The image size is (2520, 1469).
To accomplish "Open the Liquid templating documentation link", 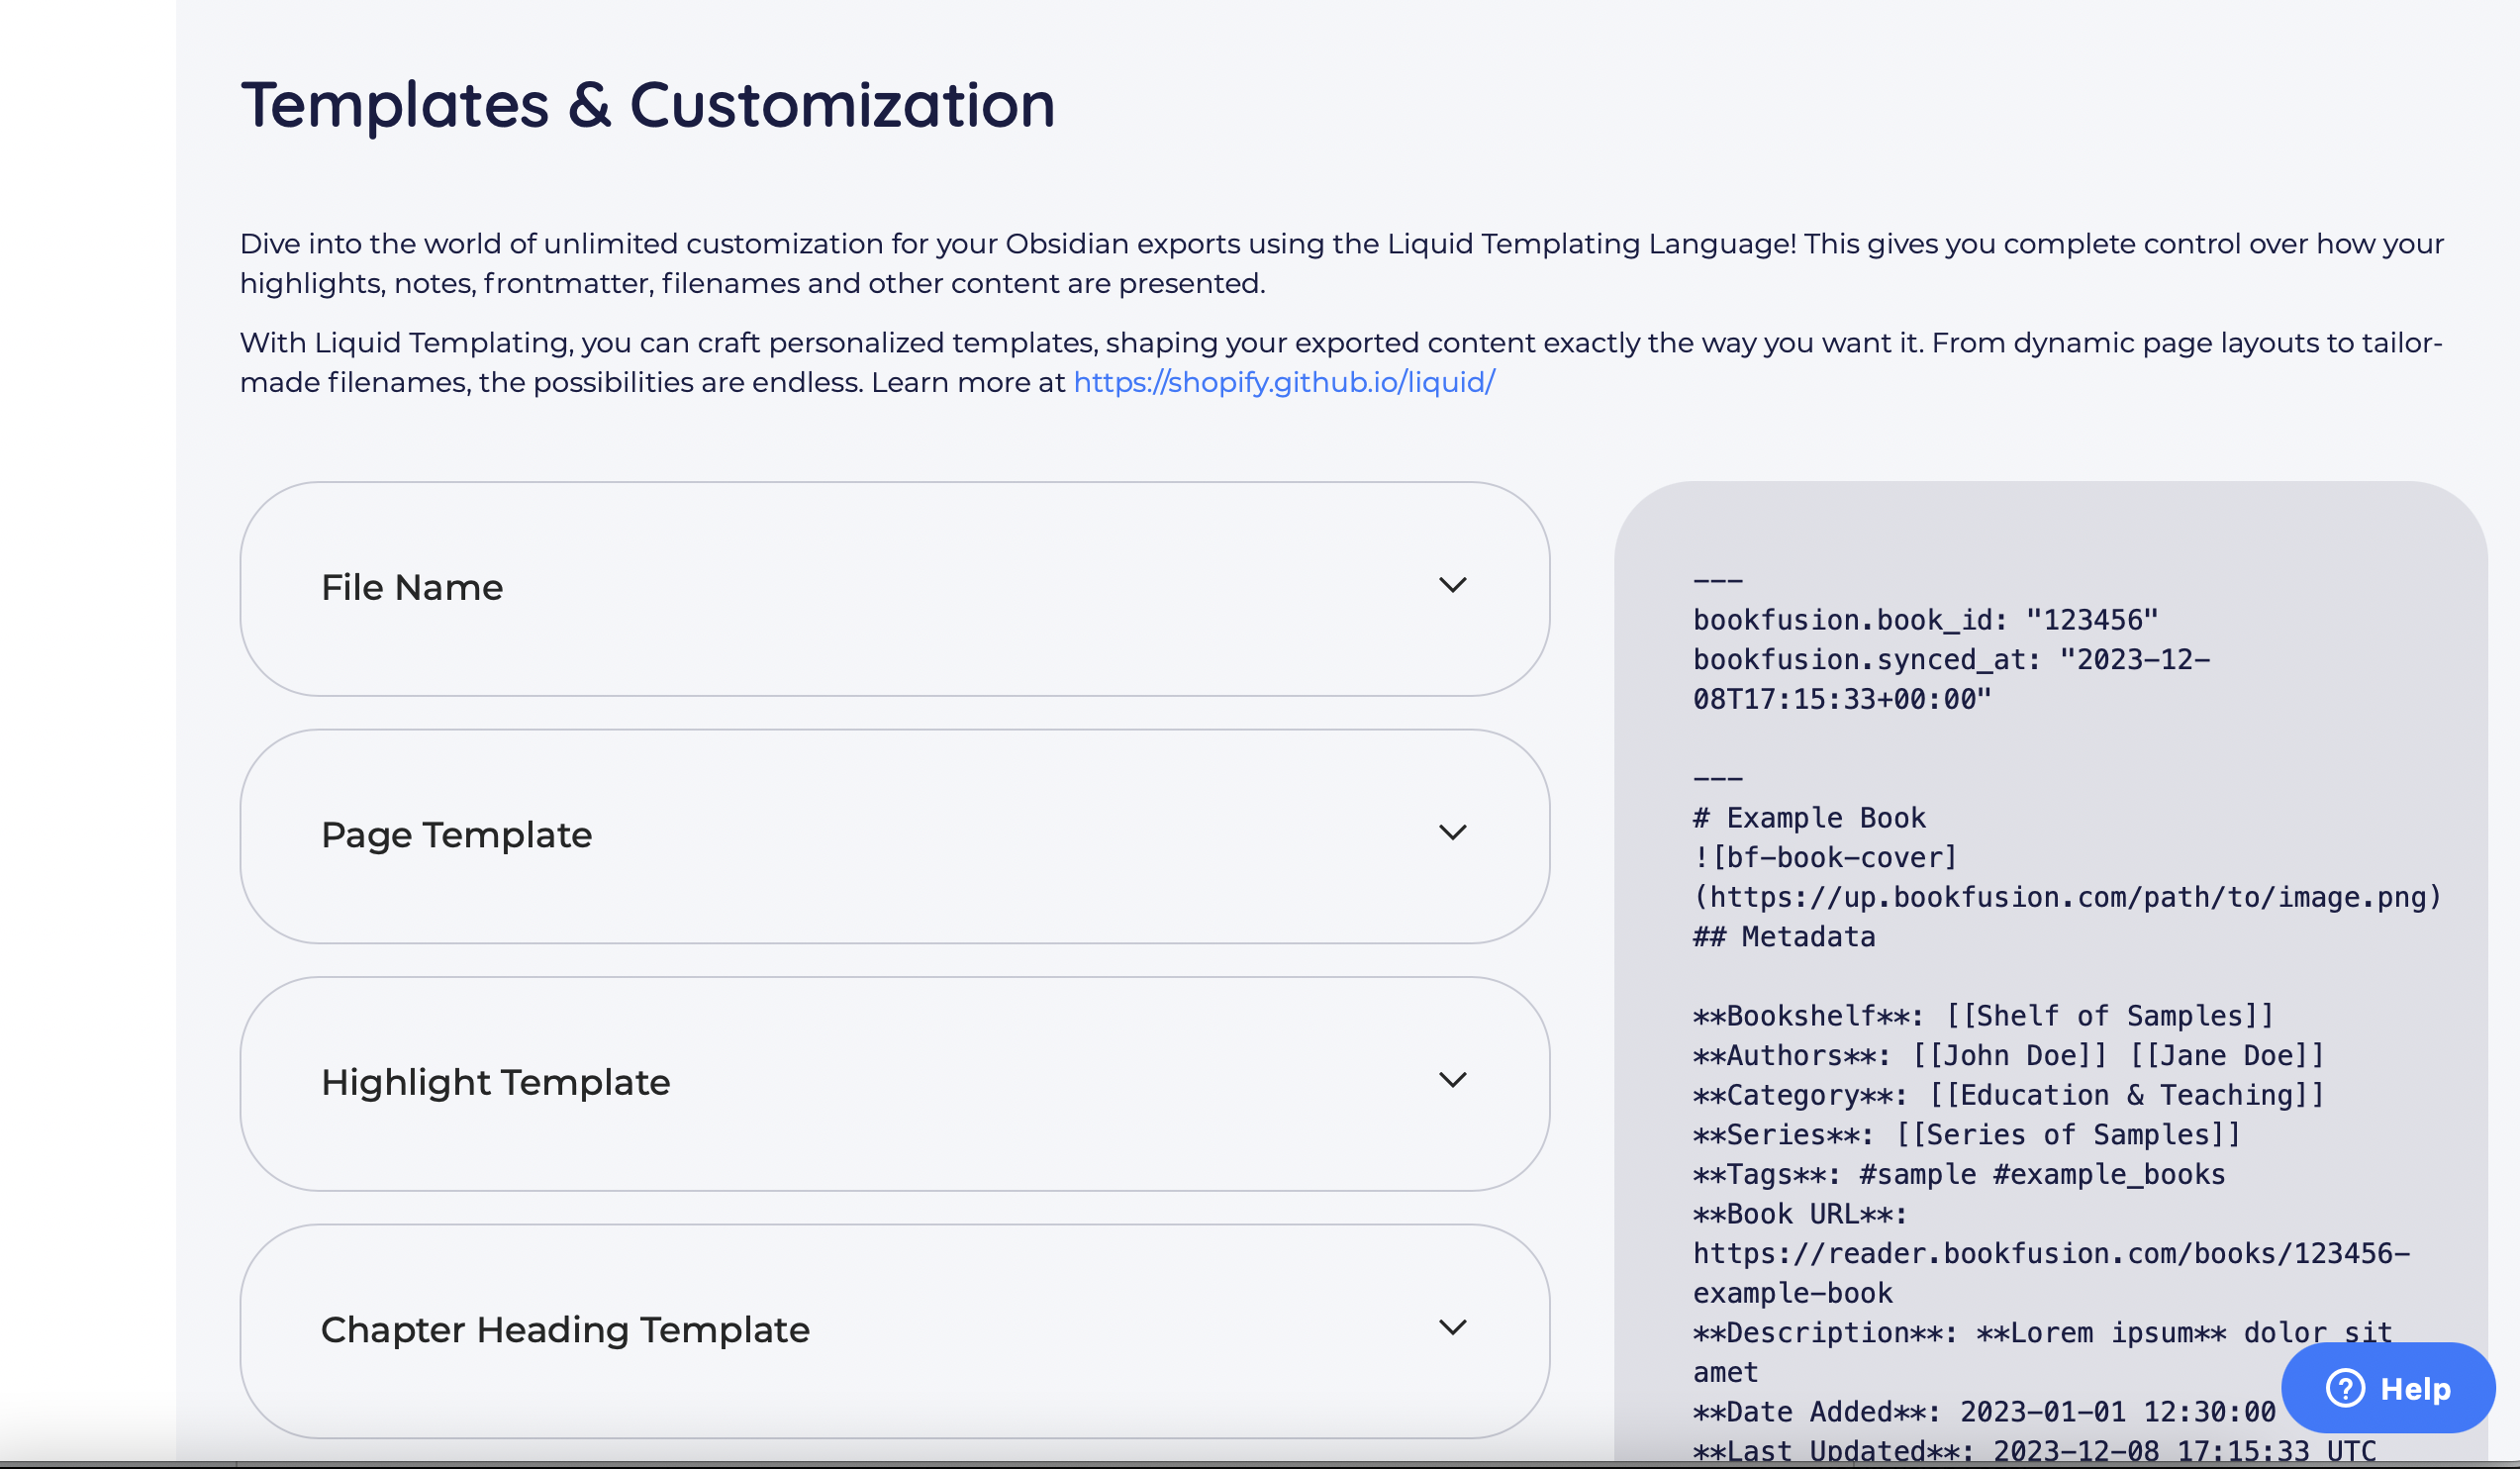I will tap(1281, 382).
